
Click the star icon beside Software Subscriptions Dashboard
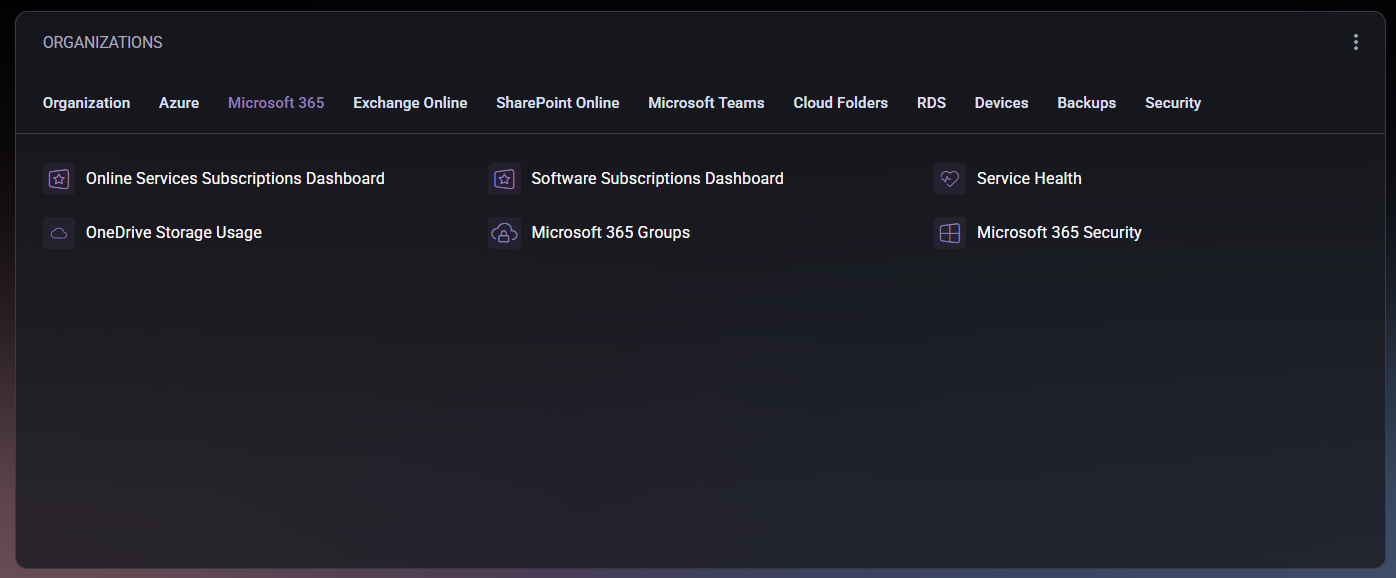504,179
